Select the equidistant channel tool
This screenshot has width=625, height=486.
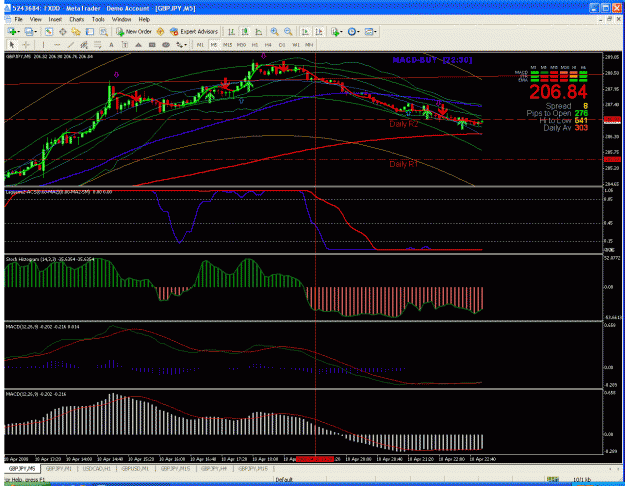tap(84, 45)
